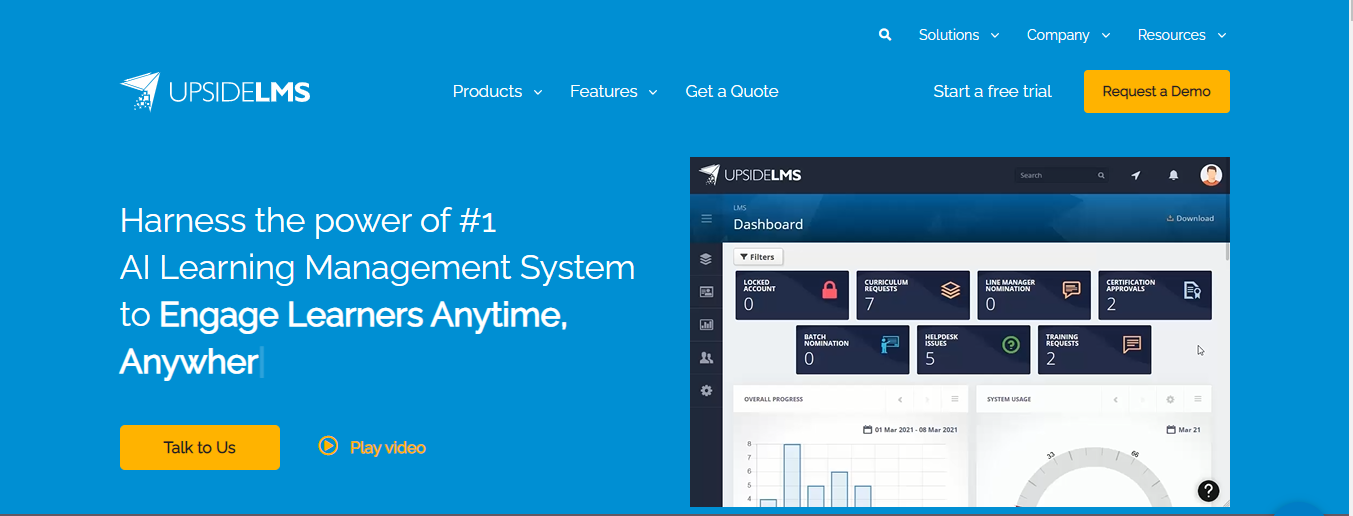Click previous arrow in Overall Progress panel

901,399
